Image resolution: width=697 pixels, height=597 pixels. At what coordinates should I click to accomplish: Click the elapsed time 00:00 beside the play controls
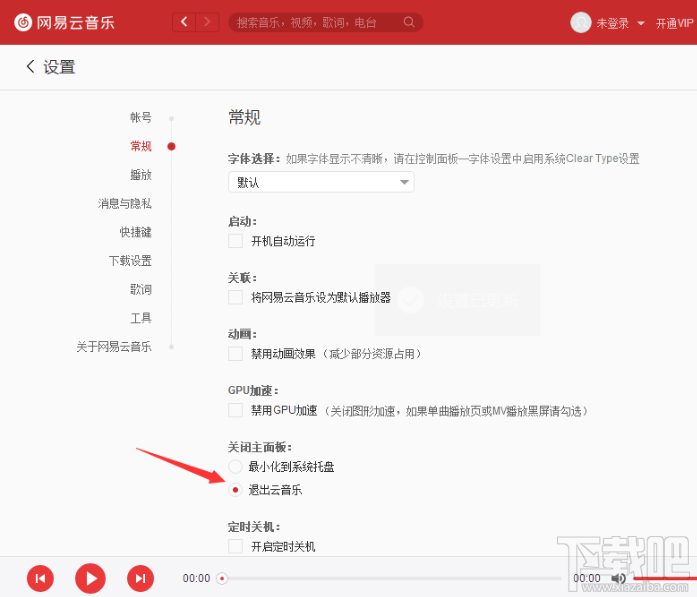point(196,578)
